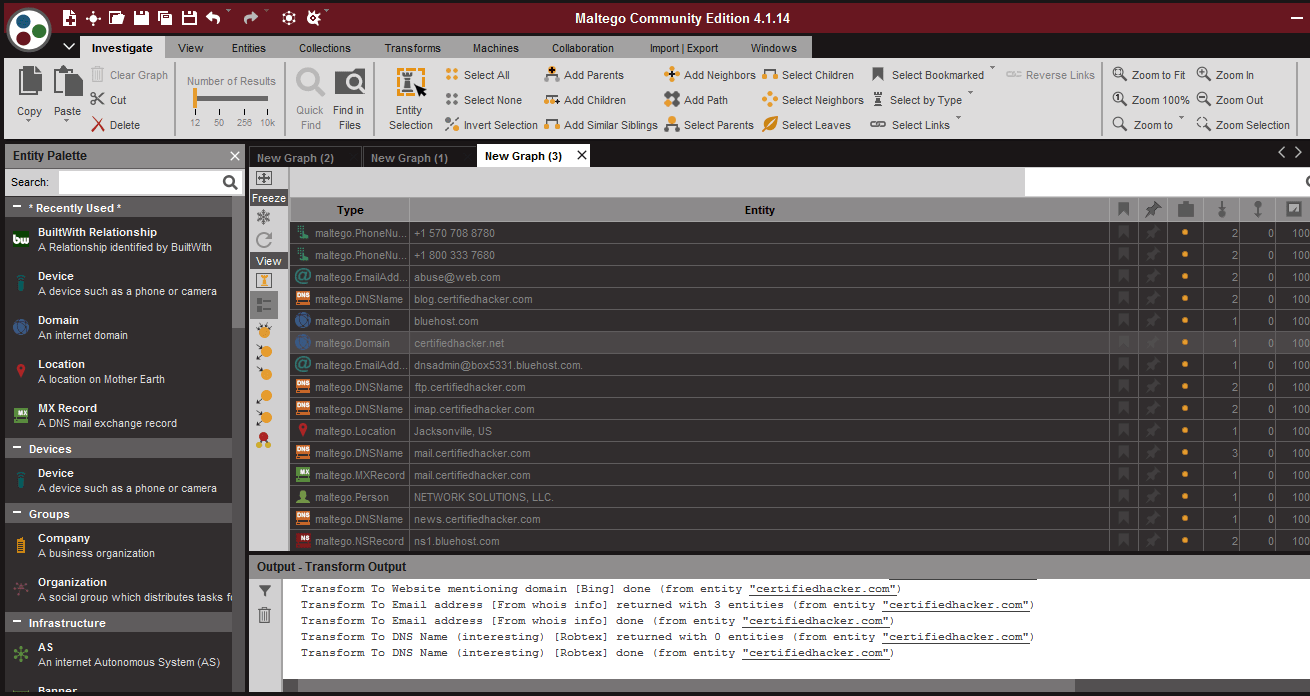Click the fit-to-window icon above Freeze

click(x=264, y=178)
